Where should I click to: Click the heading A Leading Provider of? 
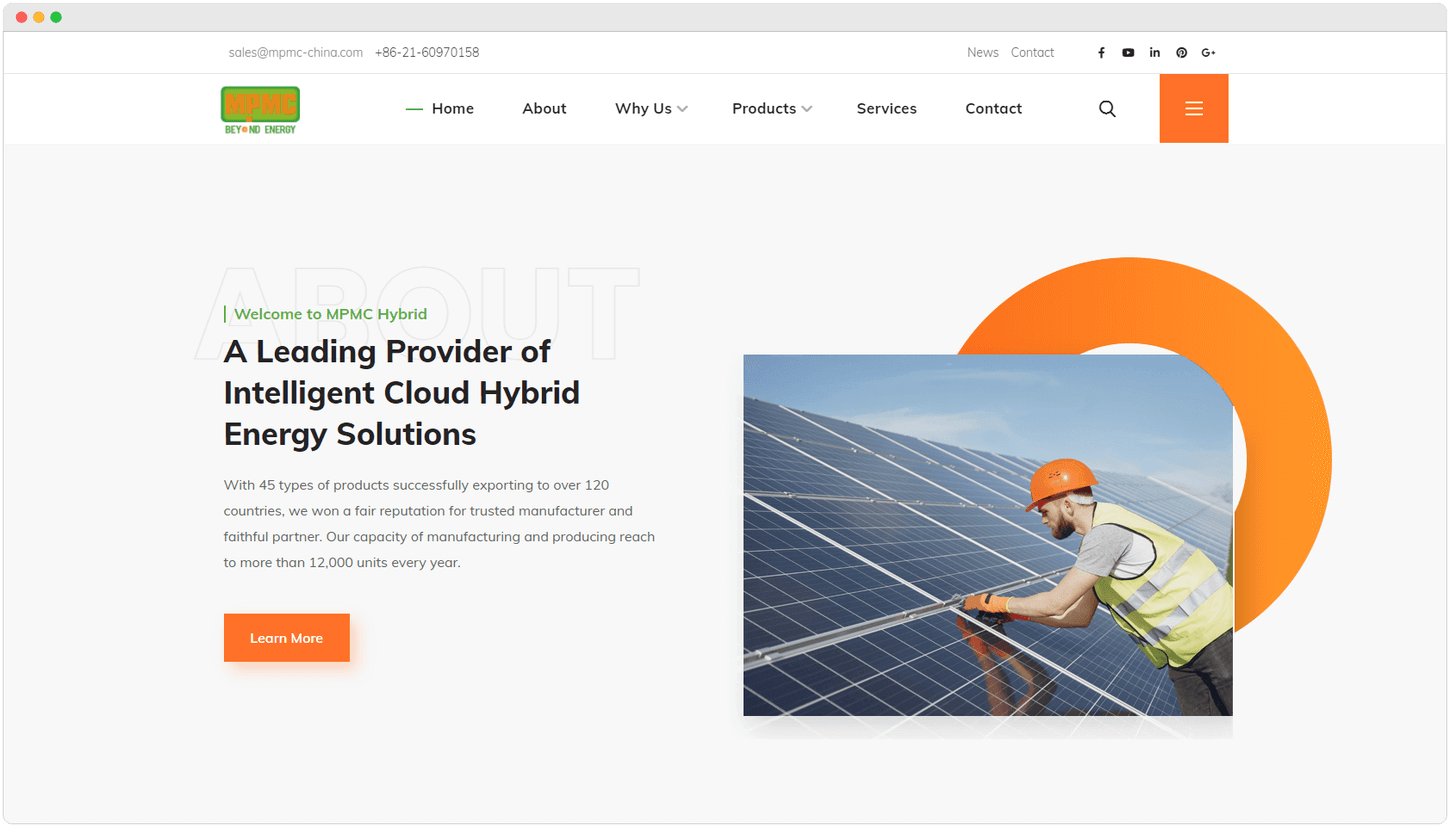(387, 351)
